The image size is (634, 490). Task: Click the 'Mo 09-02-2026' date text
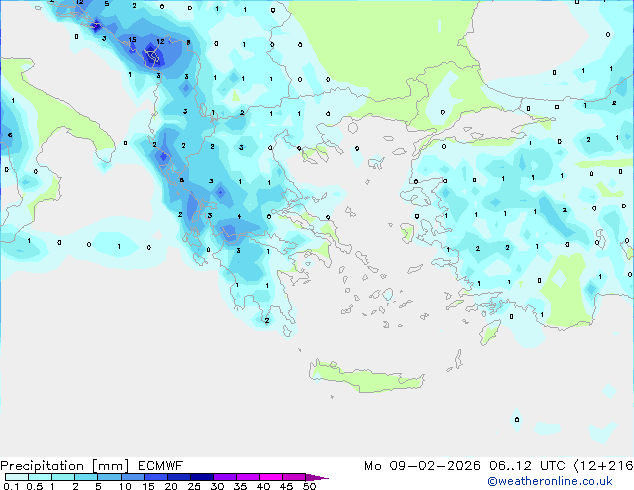422,466
